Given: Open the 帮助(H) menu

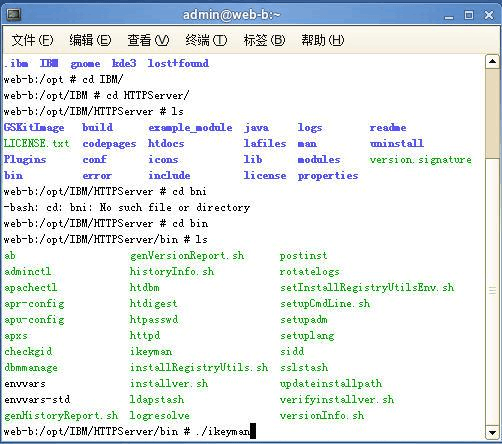Looking at the screenshot, I should (322, 40).
